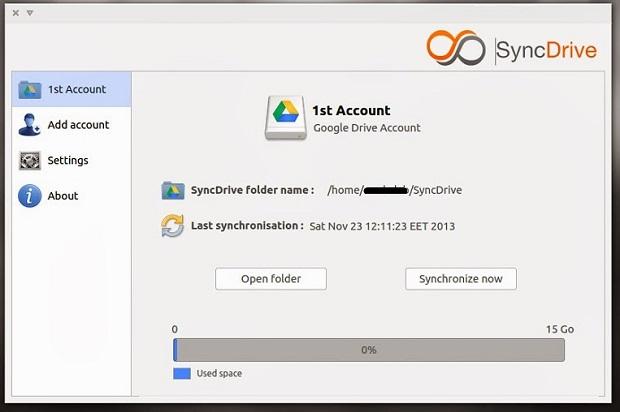This screenshot has height=412, width=620.
Task: Click the blue Used space legend swatch
Action: click(182, 373)
